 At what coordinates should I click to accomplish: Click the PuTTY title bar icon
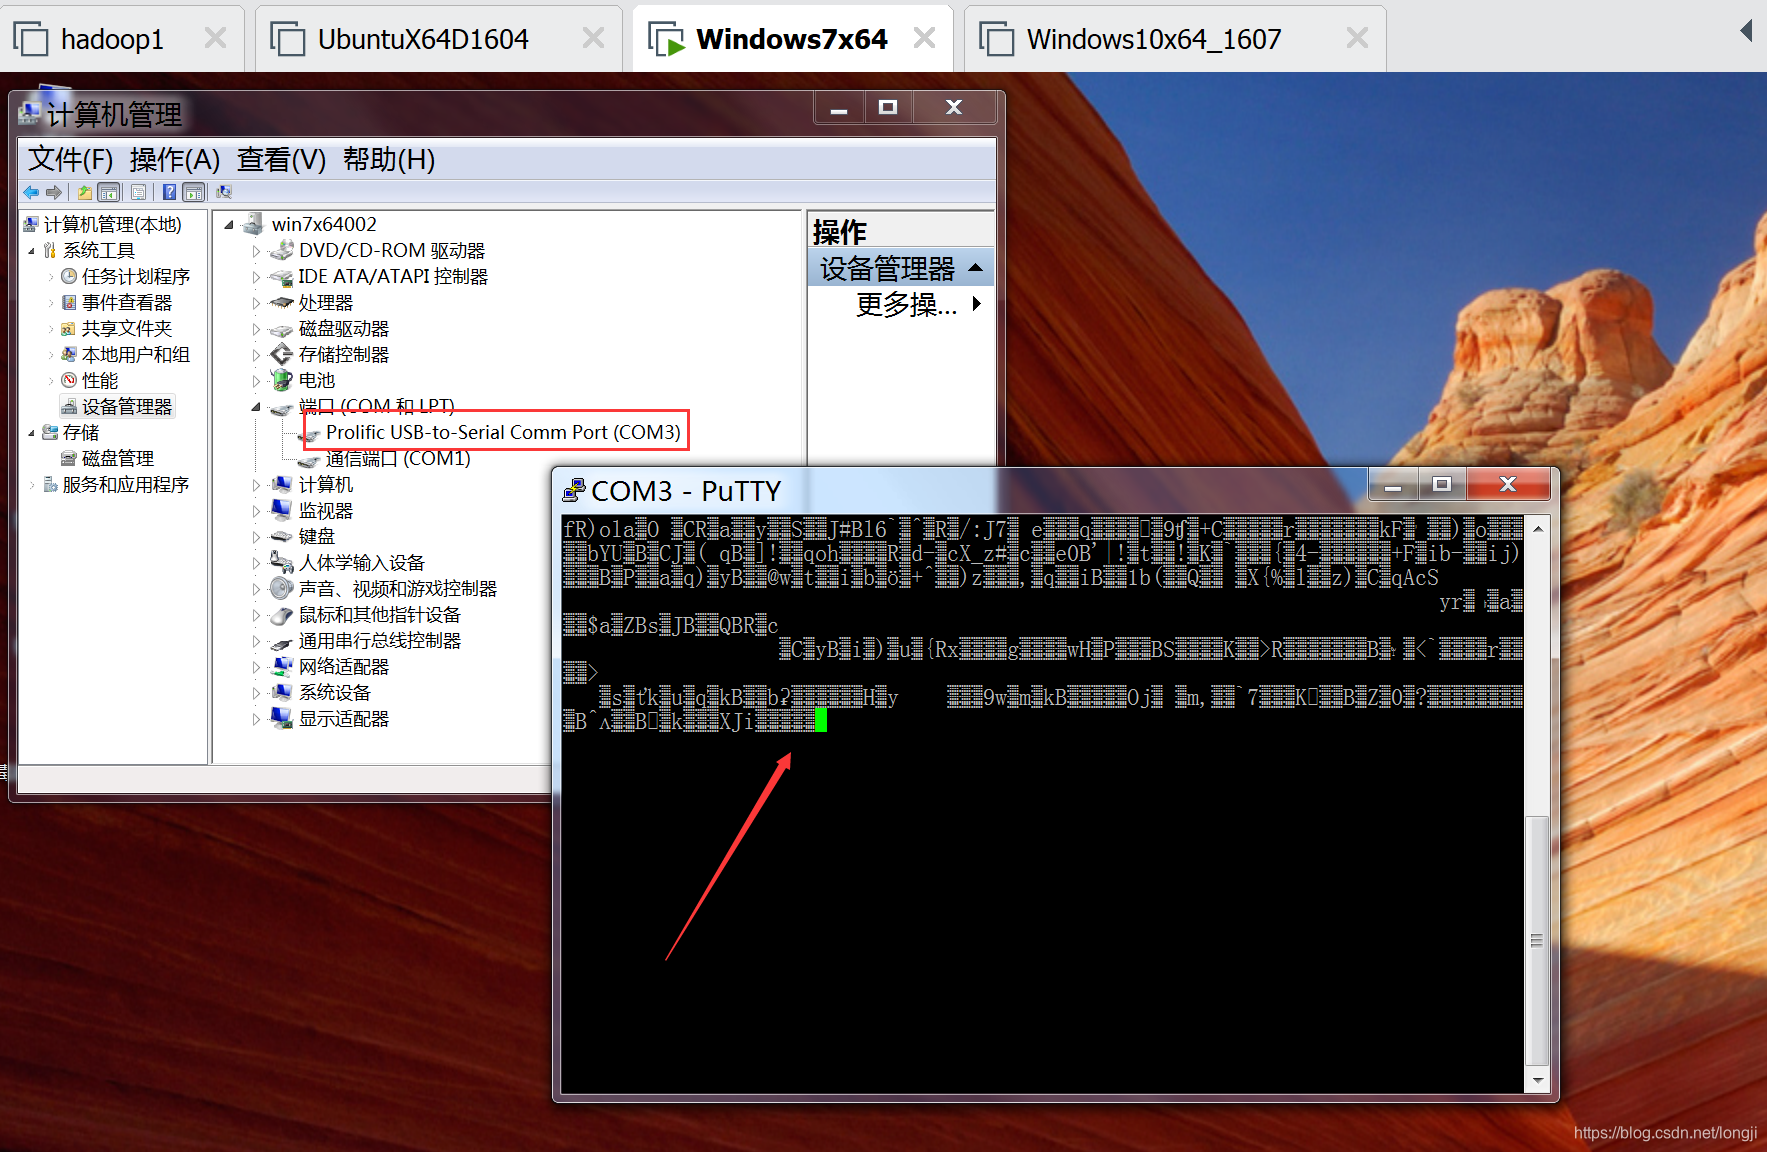(574, 490)
